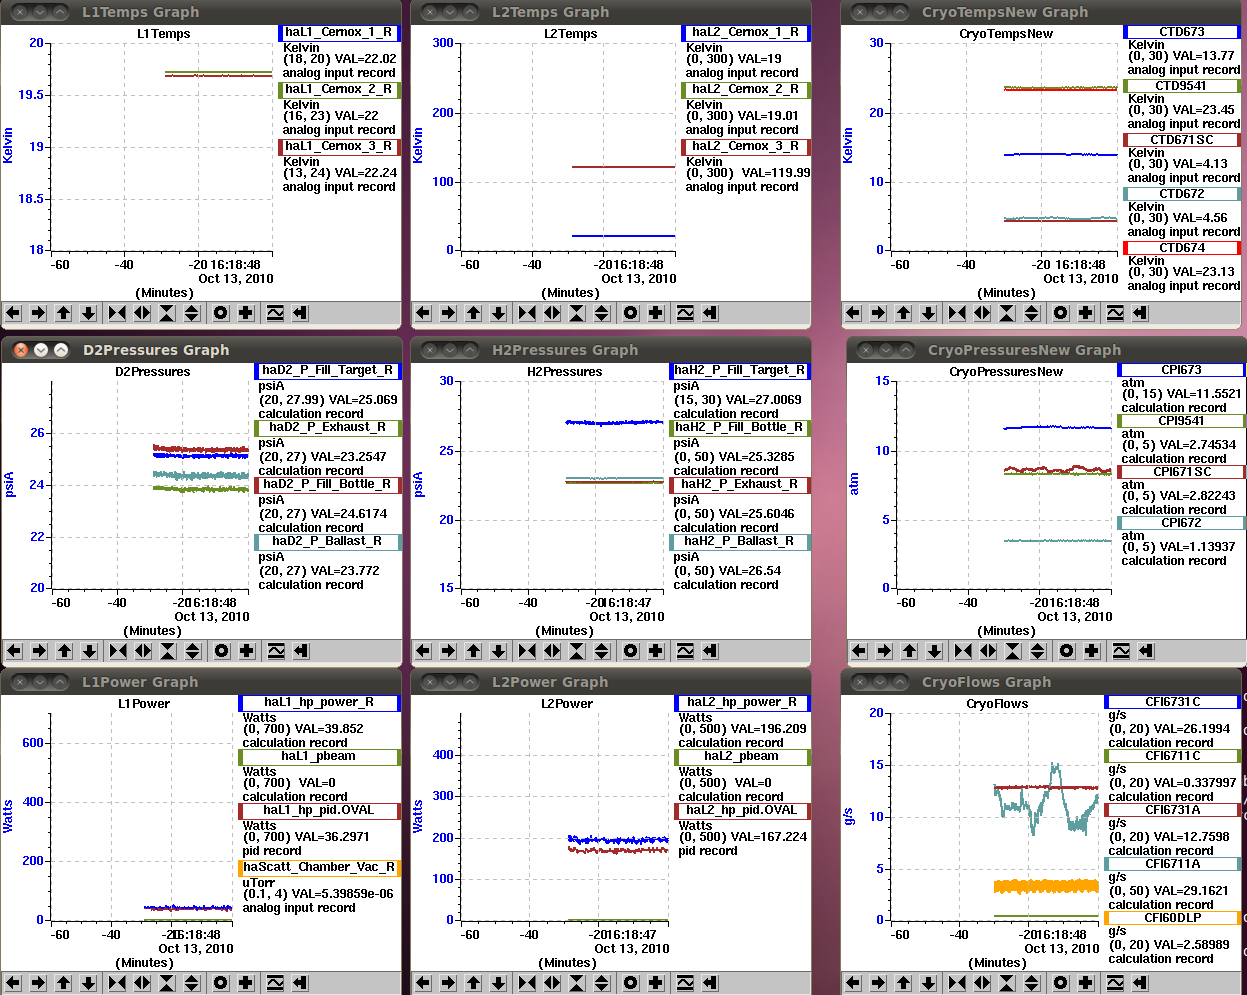Image resolution: width=1247 pixels, height=995 pixels.
Task: Select the haL1_Cernox_3_R legend curve
Action: [339, 147]
